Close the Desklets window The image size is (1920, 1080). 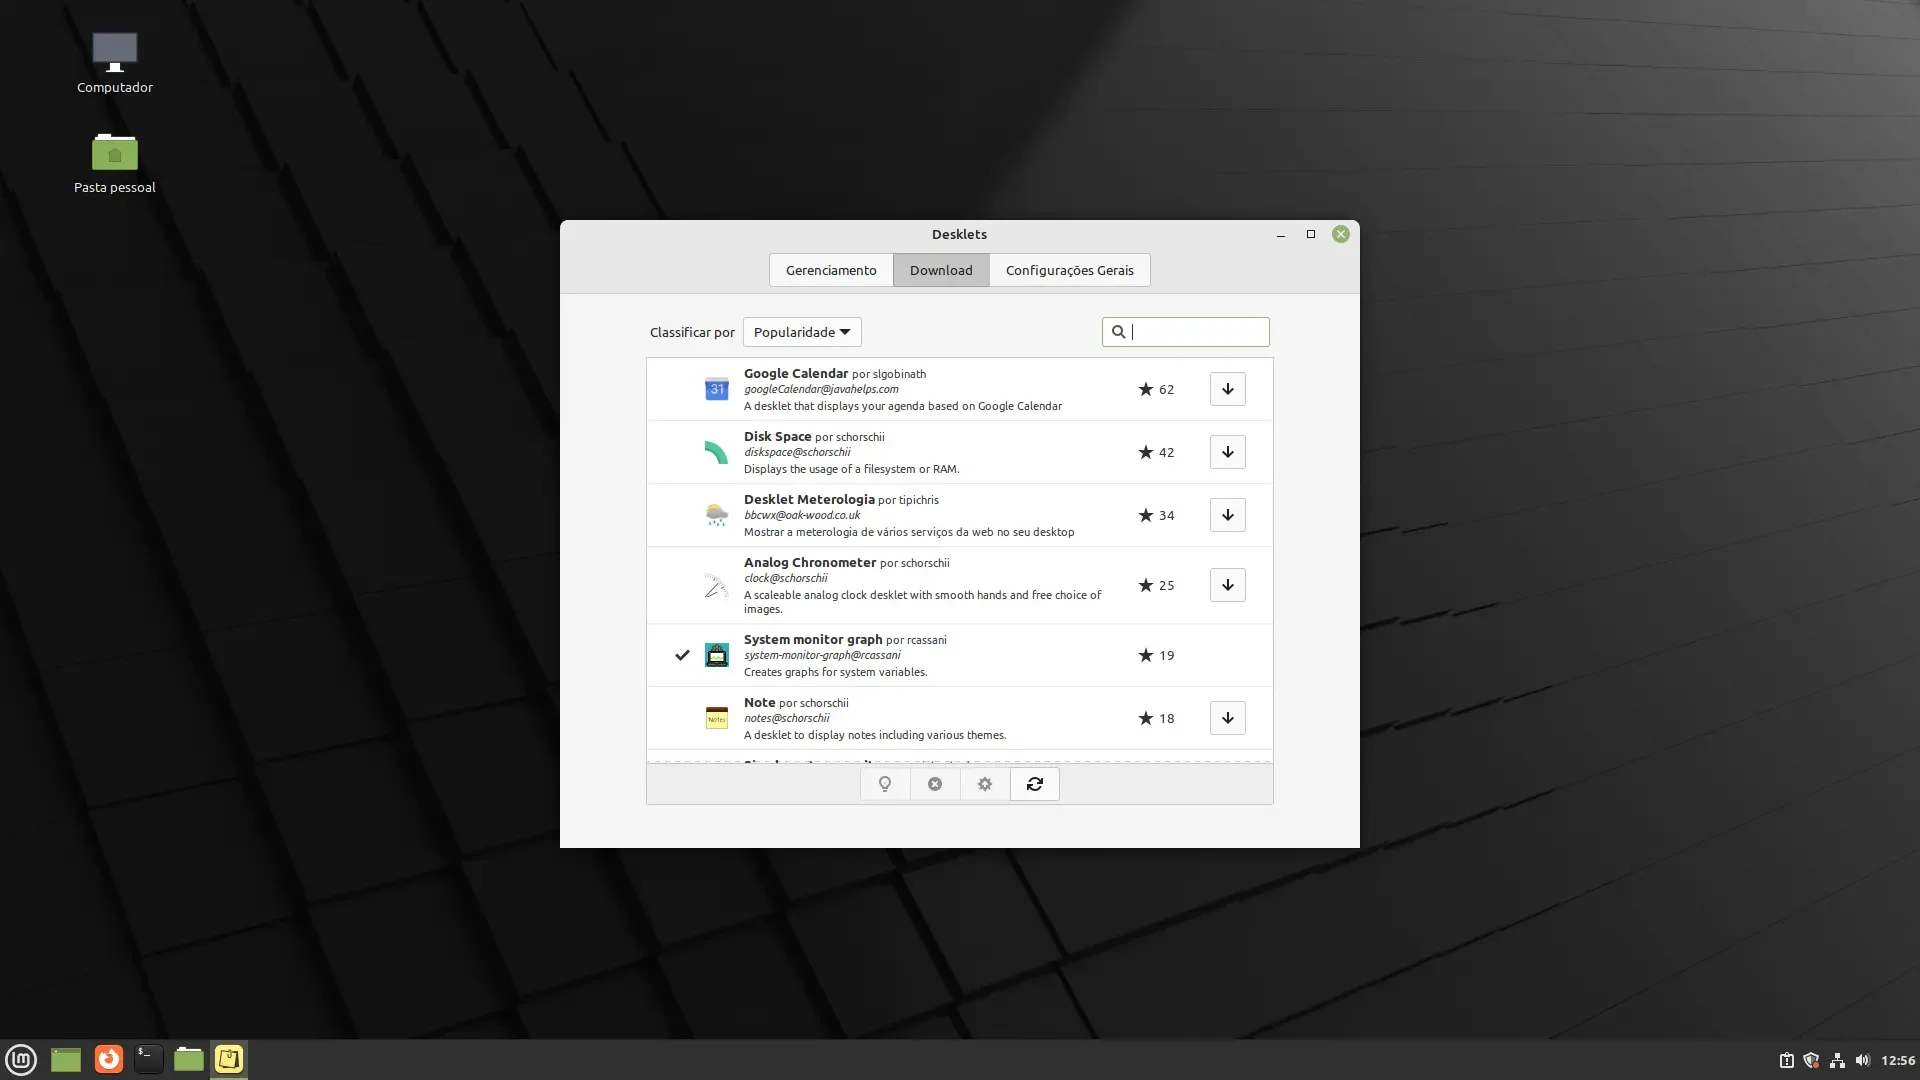pyautogui.click(x=1341, y=234)
